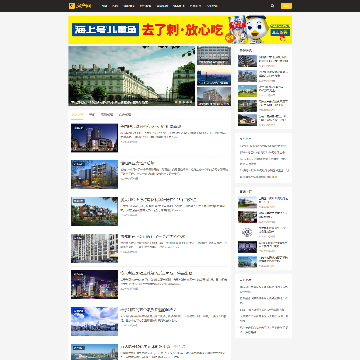Open the red brick terraced building article thumbnail
The image size is (360, 360).
pos(94,211)
